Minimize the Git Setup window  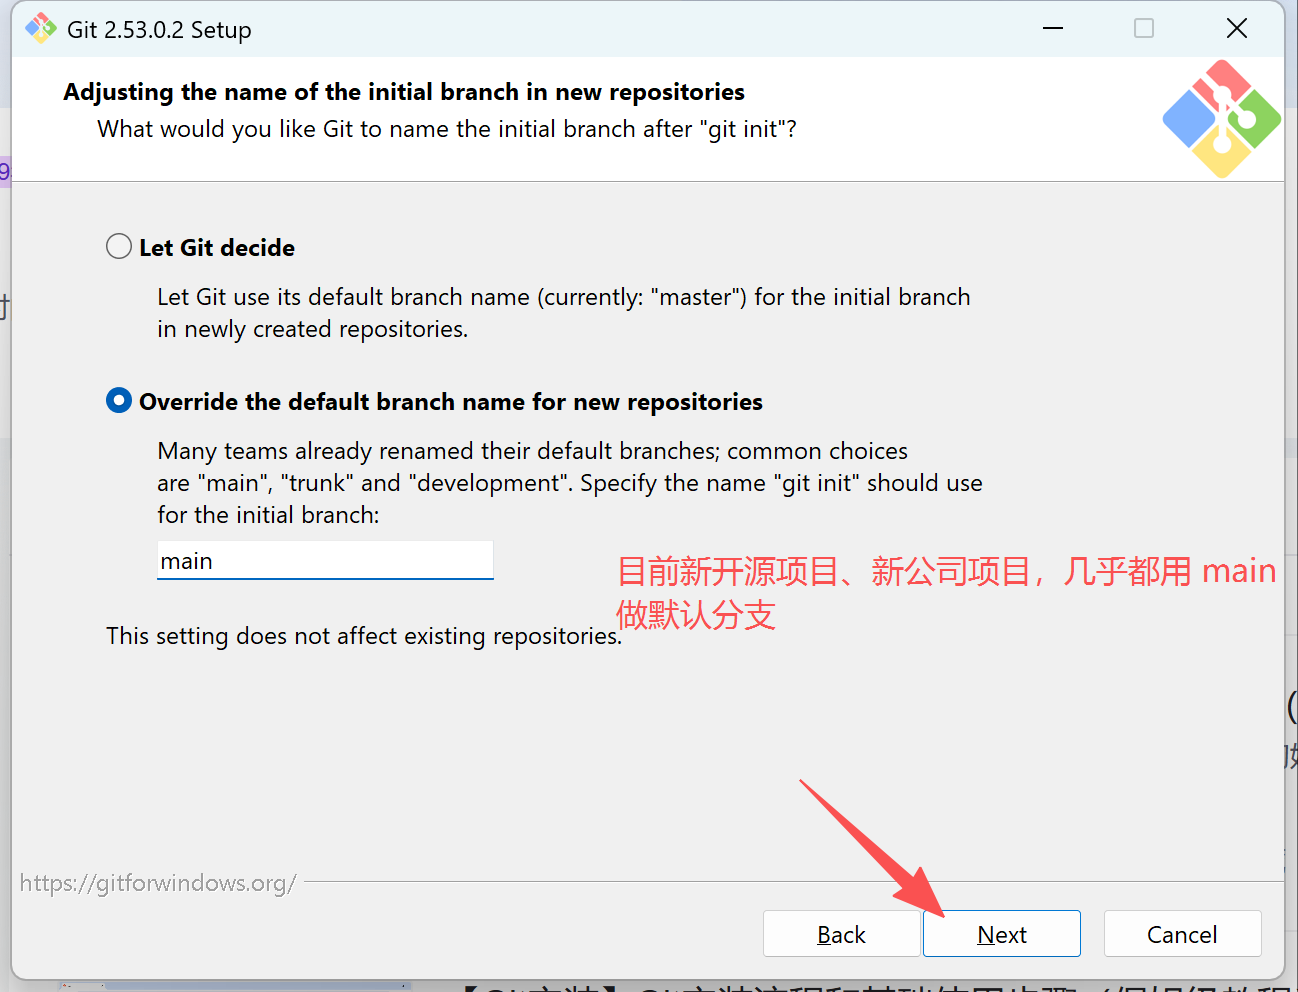click(x=1053, y=28)
